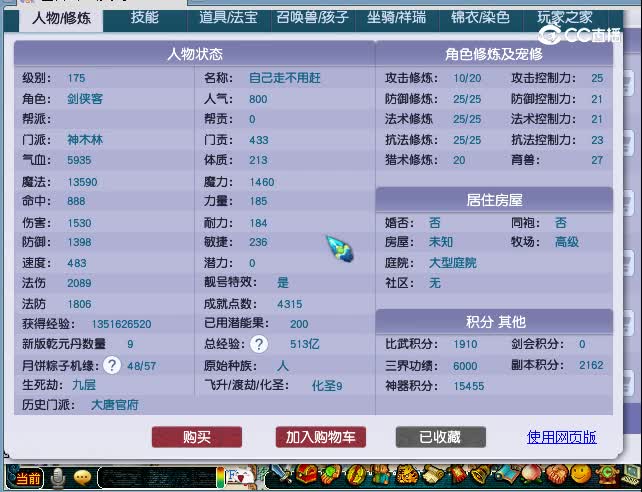
Task: Click the handshake friends icon
Action: point(556,475)
